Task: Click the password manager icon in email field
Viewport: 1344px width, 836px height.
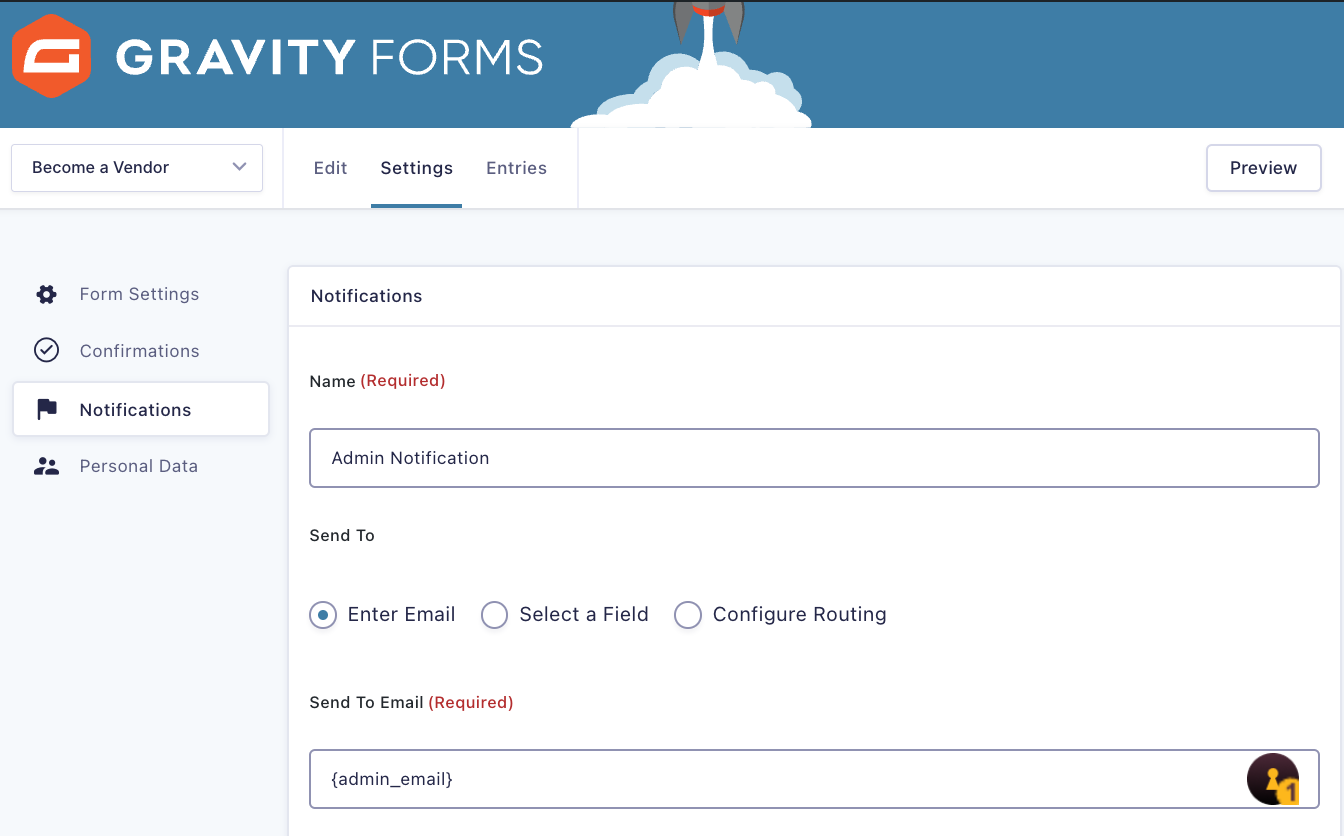Action: point(1272,779)
